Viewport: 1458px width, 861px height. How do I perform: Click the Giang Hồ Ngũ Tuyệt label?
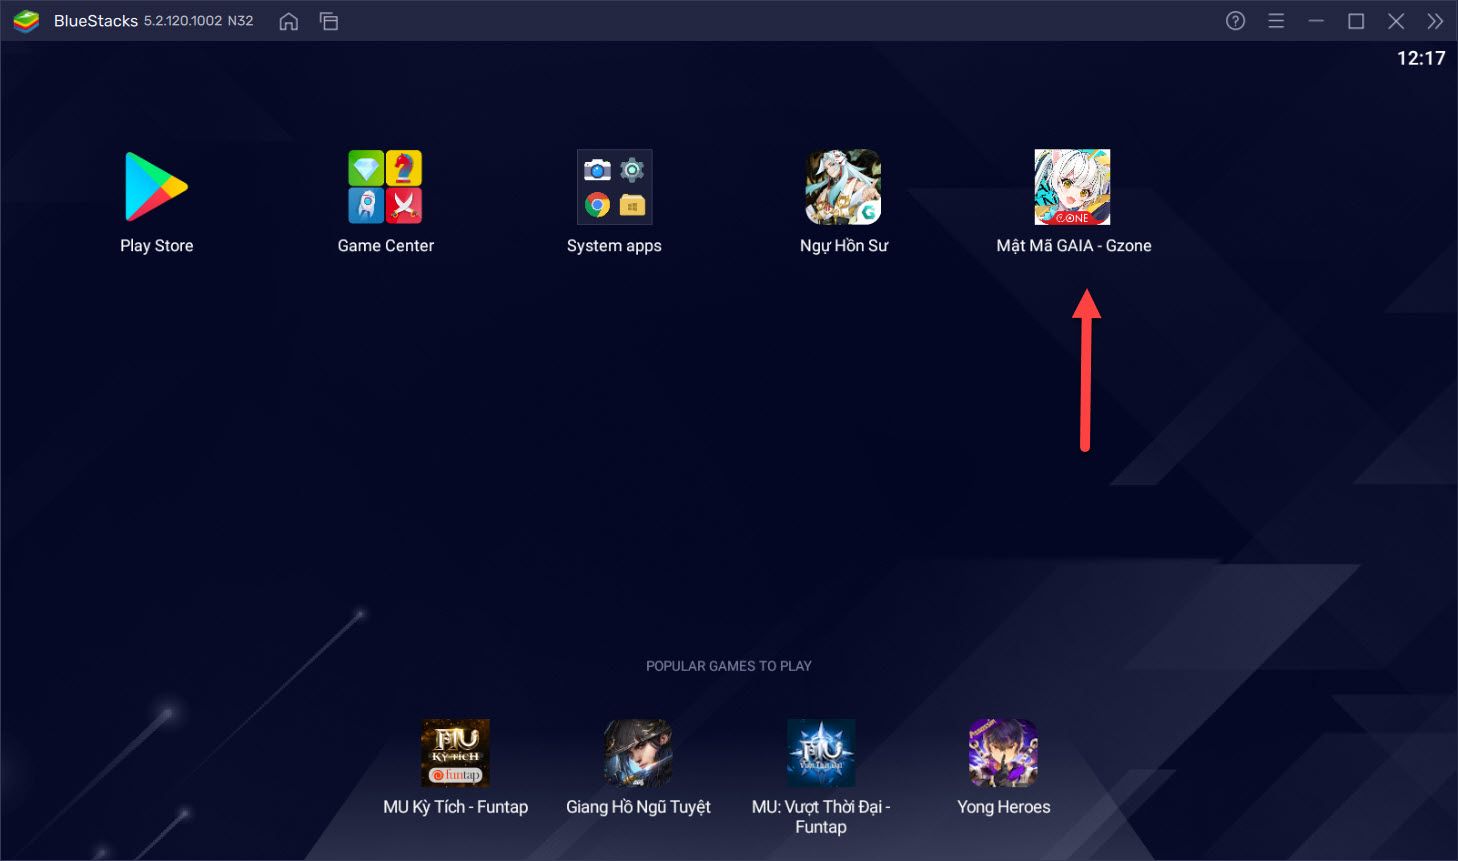pyautogui.click(x=638, y=807)
